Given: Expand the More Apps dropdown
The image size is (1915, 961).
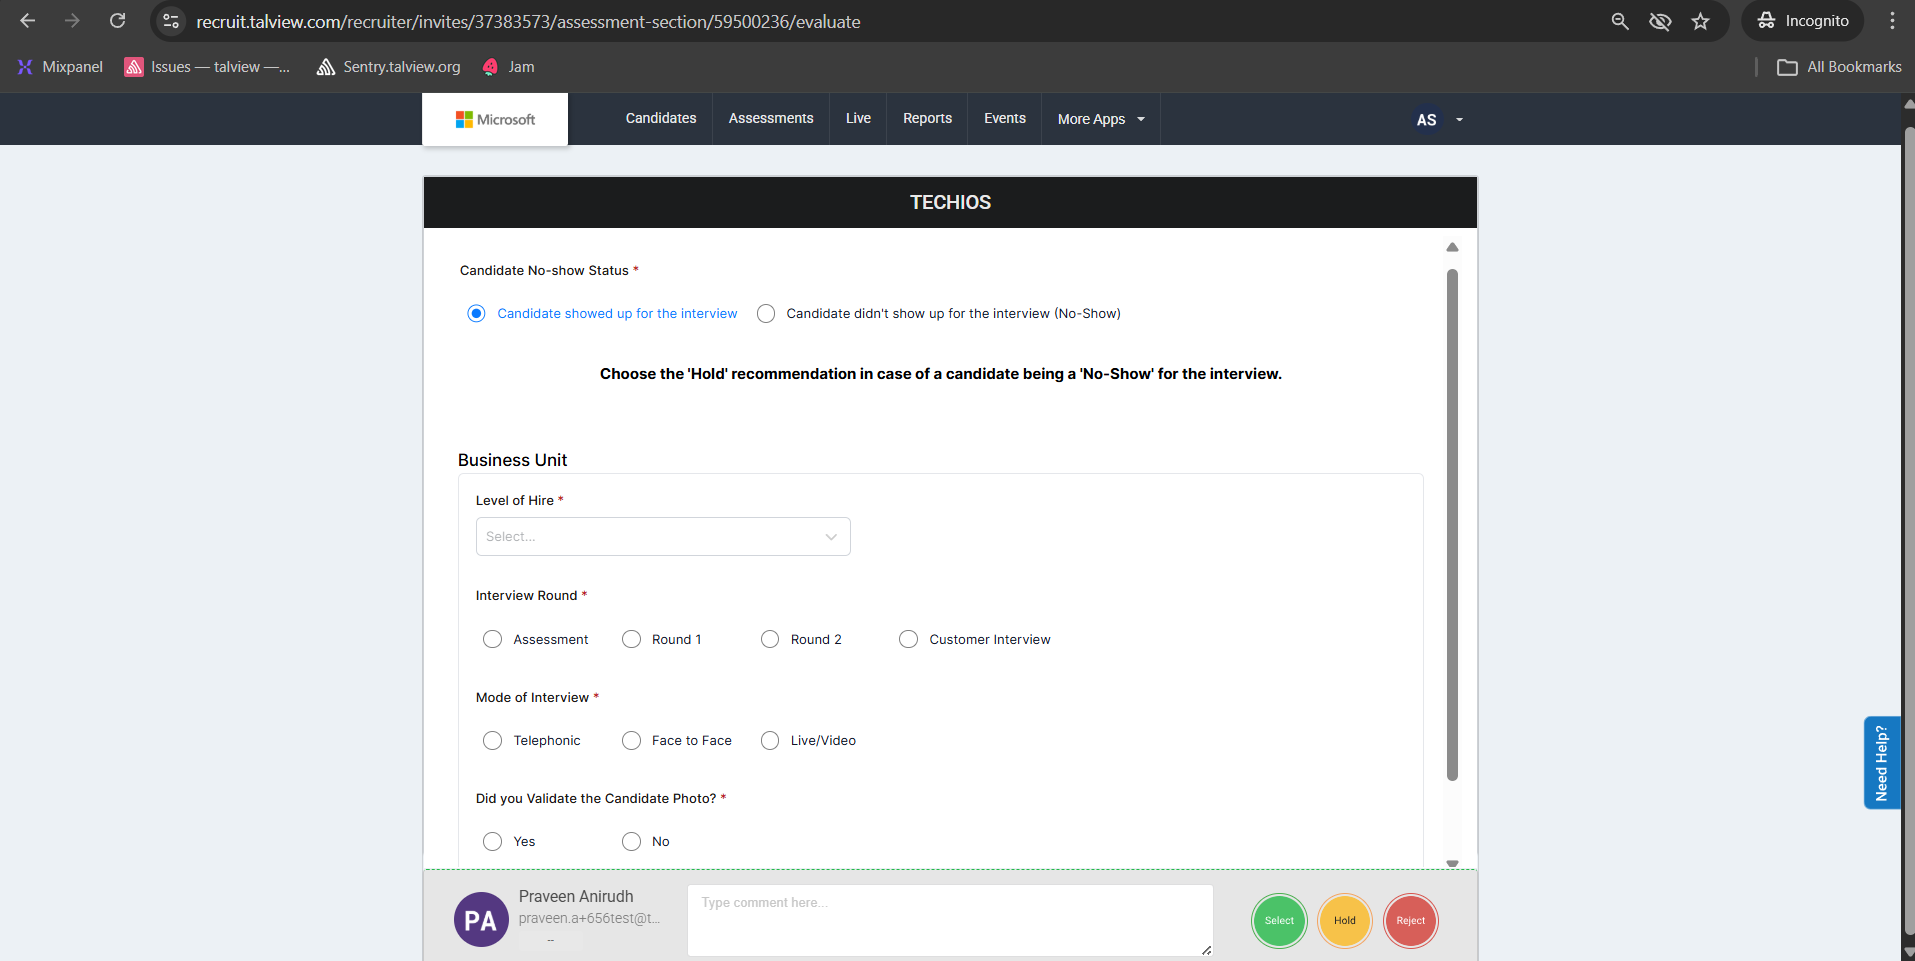Looking at the screenshot, I should coord(1101,119).
